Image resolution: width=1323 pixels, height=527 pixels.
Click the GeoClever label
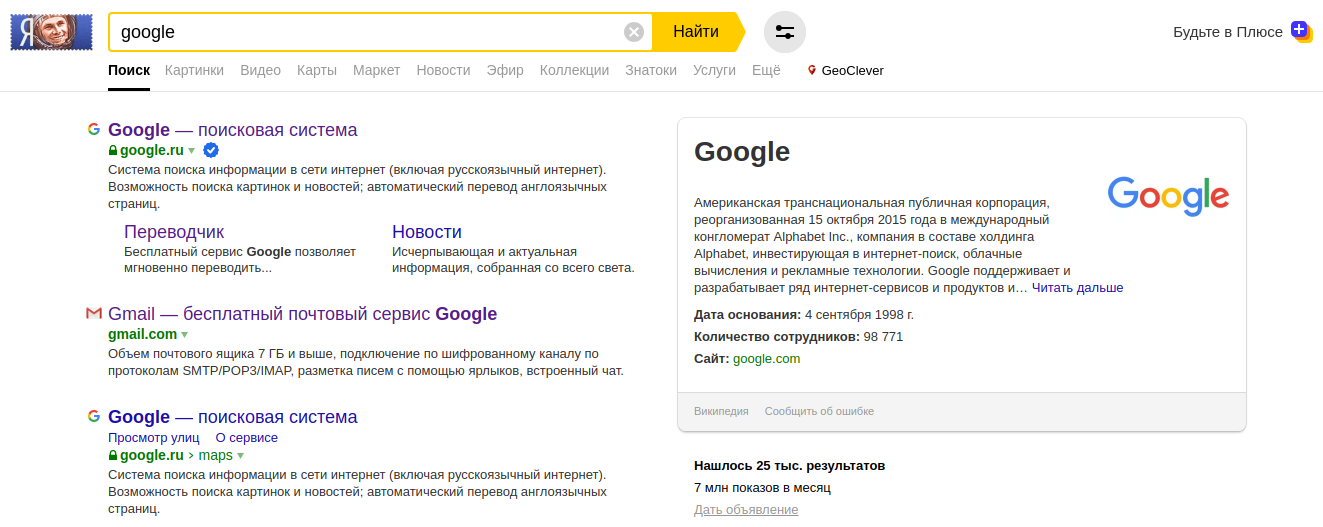pos(852,71)
